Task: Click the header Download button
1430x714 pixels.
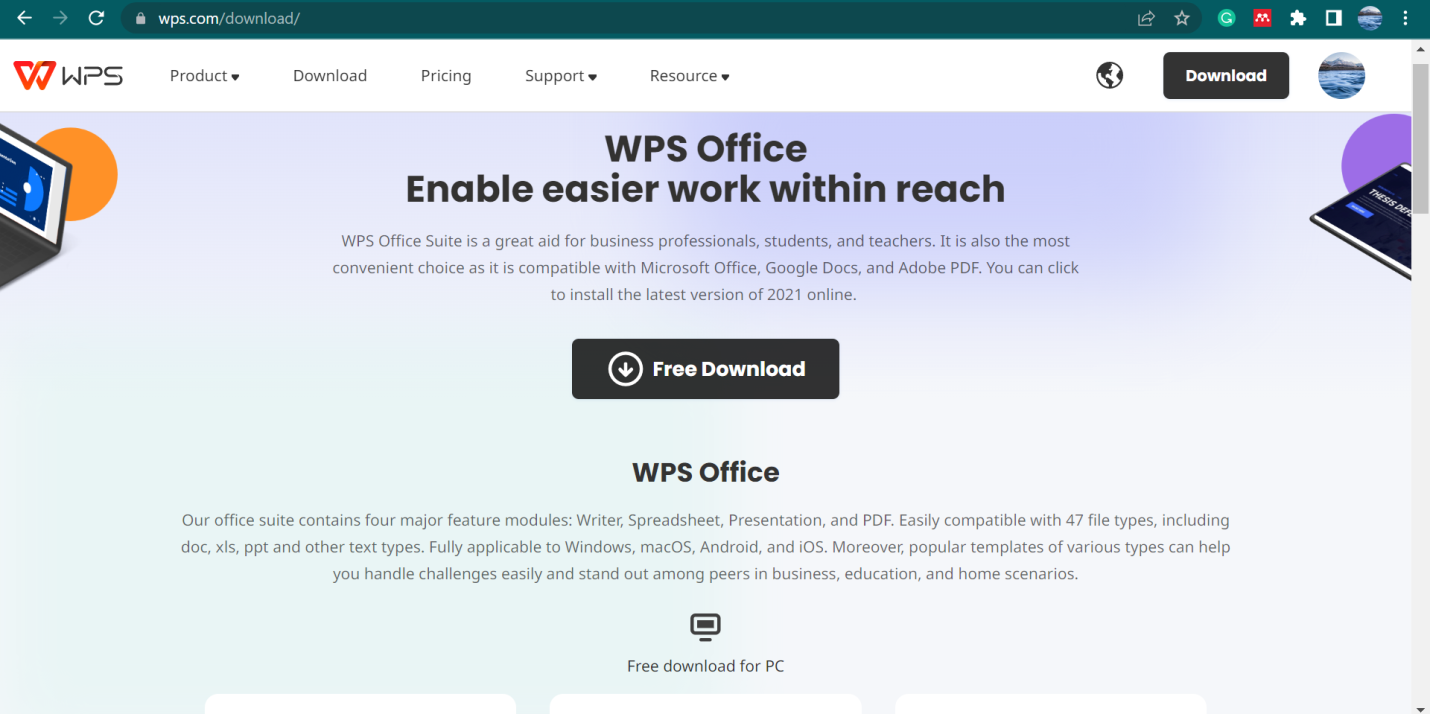Action: tap(1225, 76)
